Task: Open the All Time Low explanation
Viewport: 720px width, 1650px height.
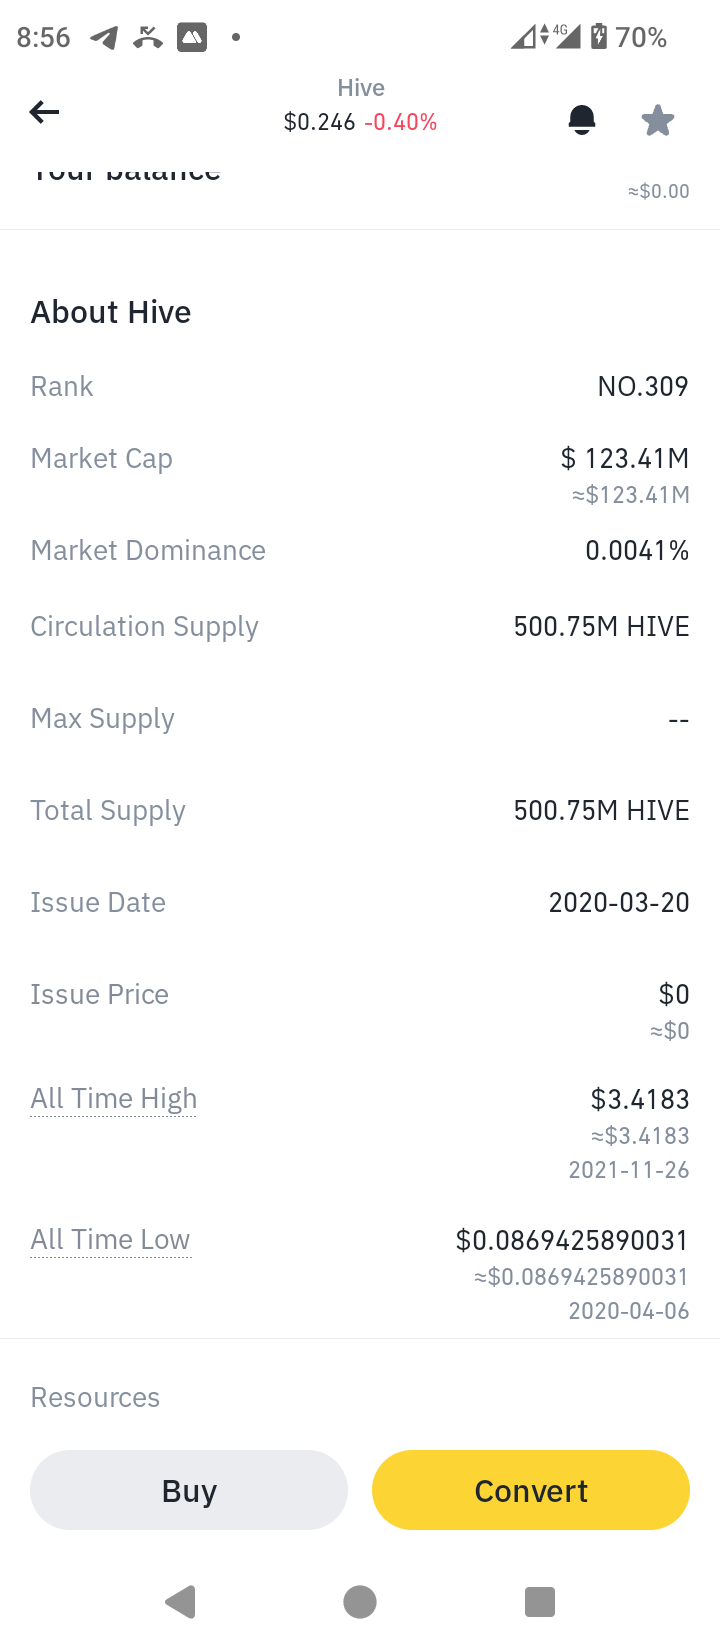Action: point(110,1240)
